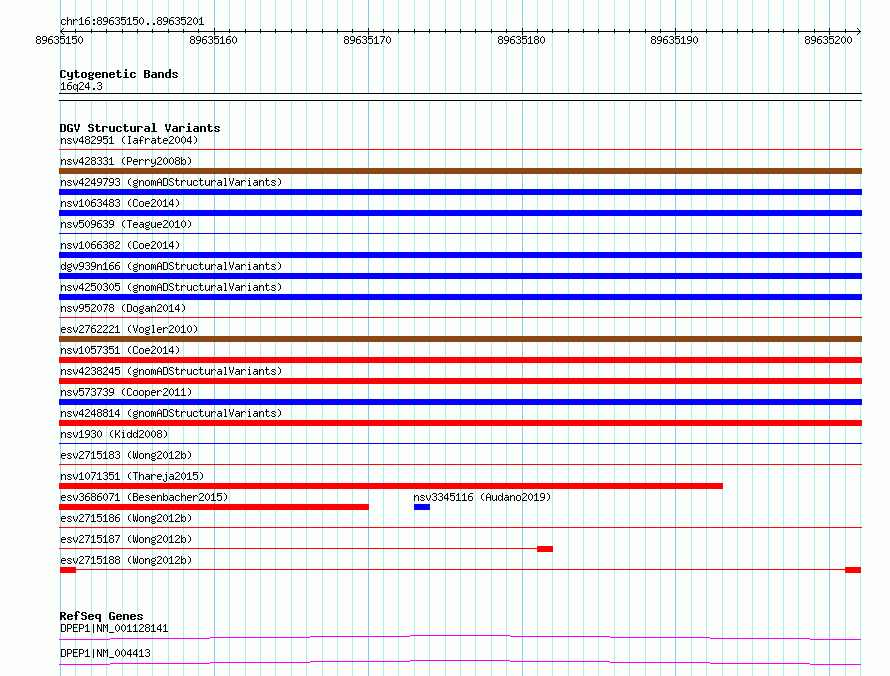Viewport: 890px width, 676px height.
Task: Select the brown bar under esv2762221 (Vogler2010)
Action: 460,339
